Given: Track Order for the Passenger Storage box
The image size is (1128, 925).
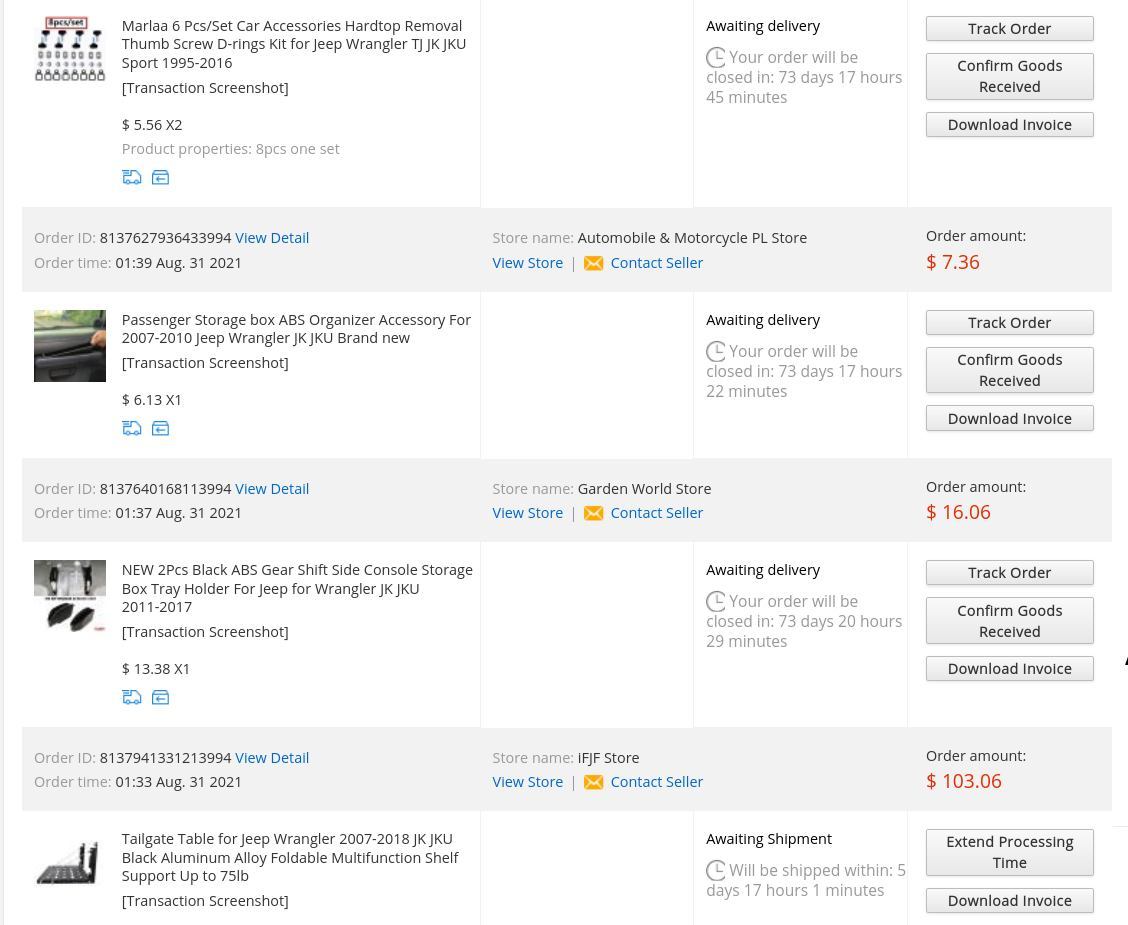Looking at the screenshot, I should point(1009,322).
